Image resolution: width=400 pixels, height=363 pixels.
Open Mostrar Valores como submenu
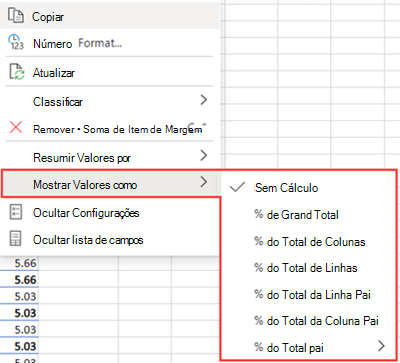111,184
